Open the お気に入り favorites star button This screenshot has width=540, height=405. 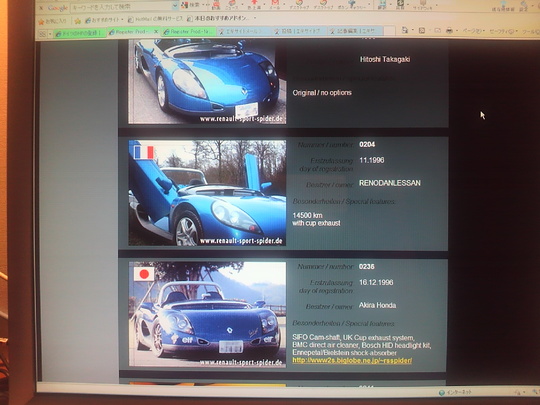52,22
